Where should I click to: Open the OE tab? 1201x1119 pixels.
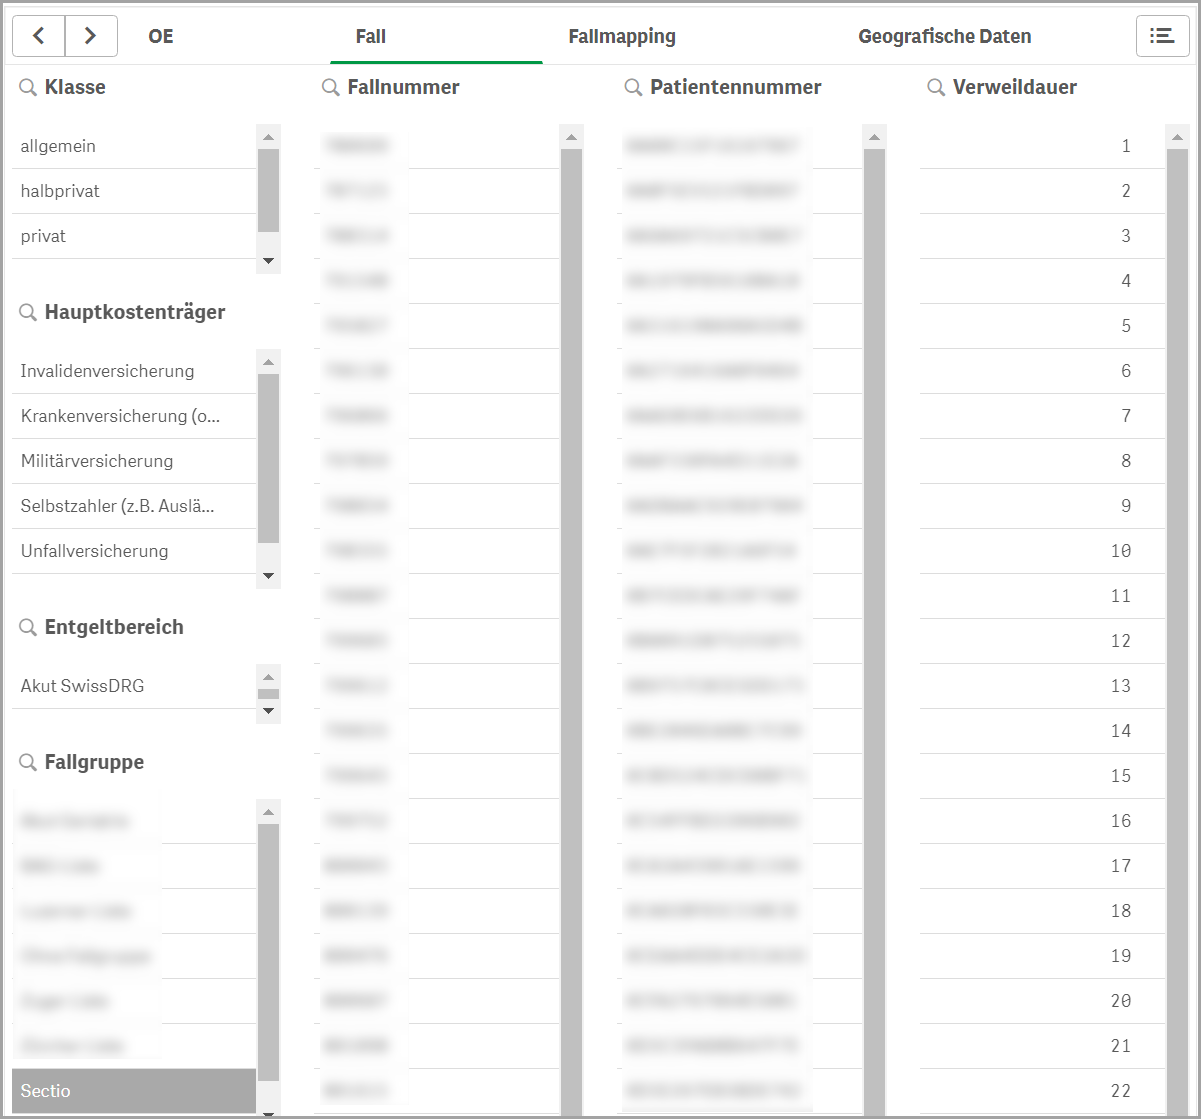pyautogui.click(x=161, y=37)
